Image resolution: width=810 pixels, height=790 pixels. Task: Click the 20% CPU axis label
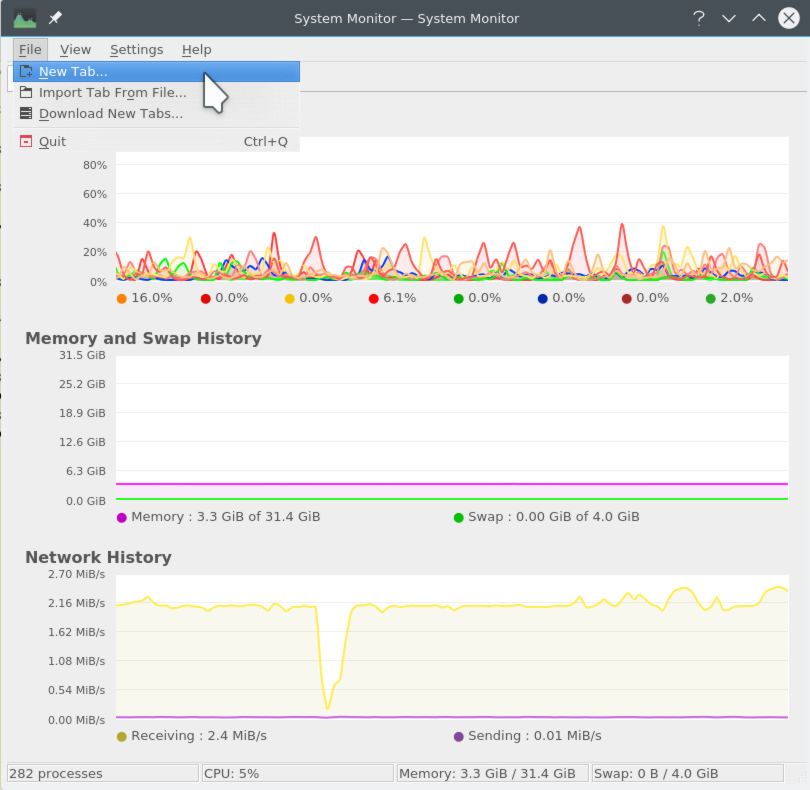pyautogui.click(x=95, y=252)
